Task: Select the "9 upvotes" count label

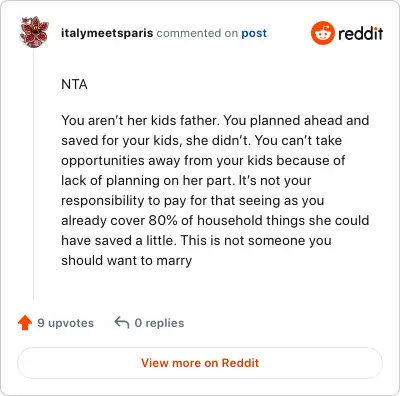Action: 66,323
